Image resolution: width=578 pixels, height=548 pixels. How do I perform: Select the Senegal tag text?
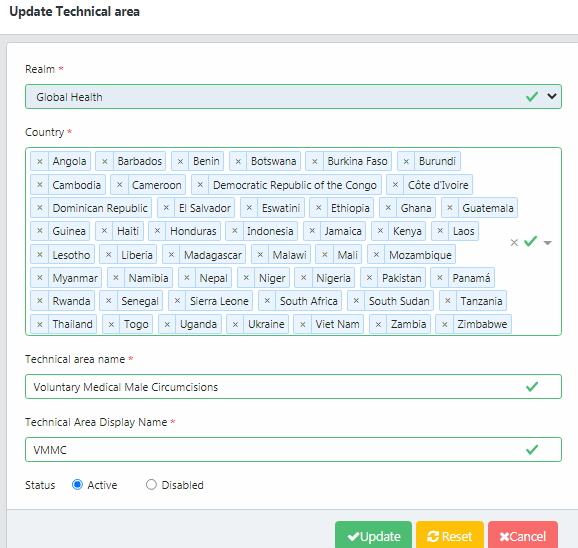[140, 301]
